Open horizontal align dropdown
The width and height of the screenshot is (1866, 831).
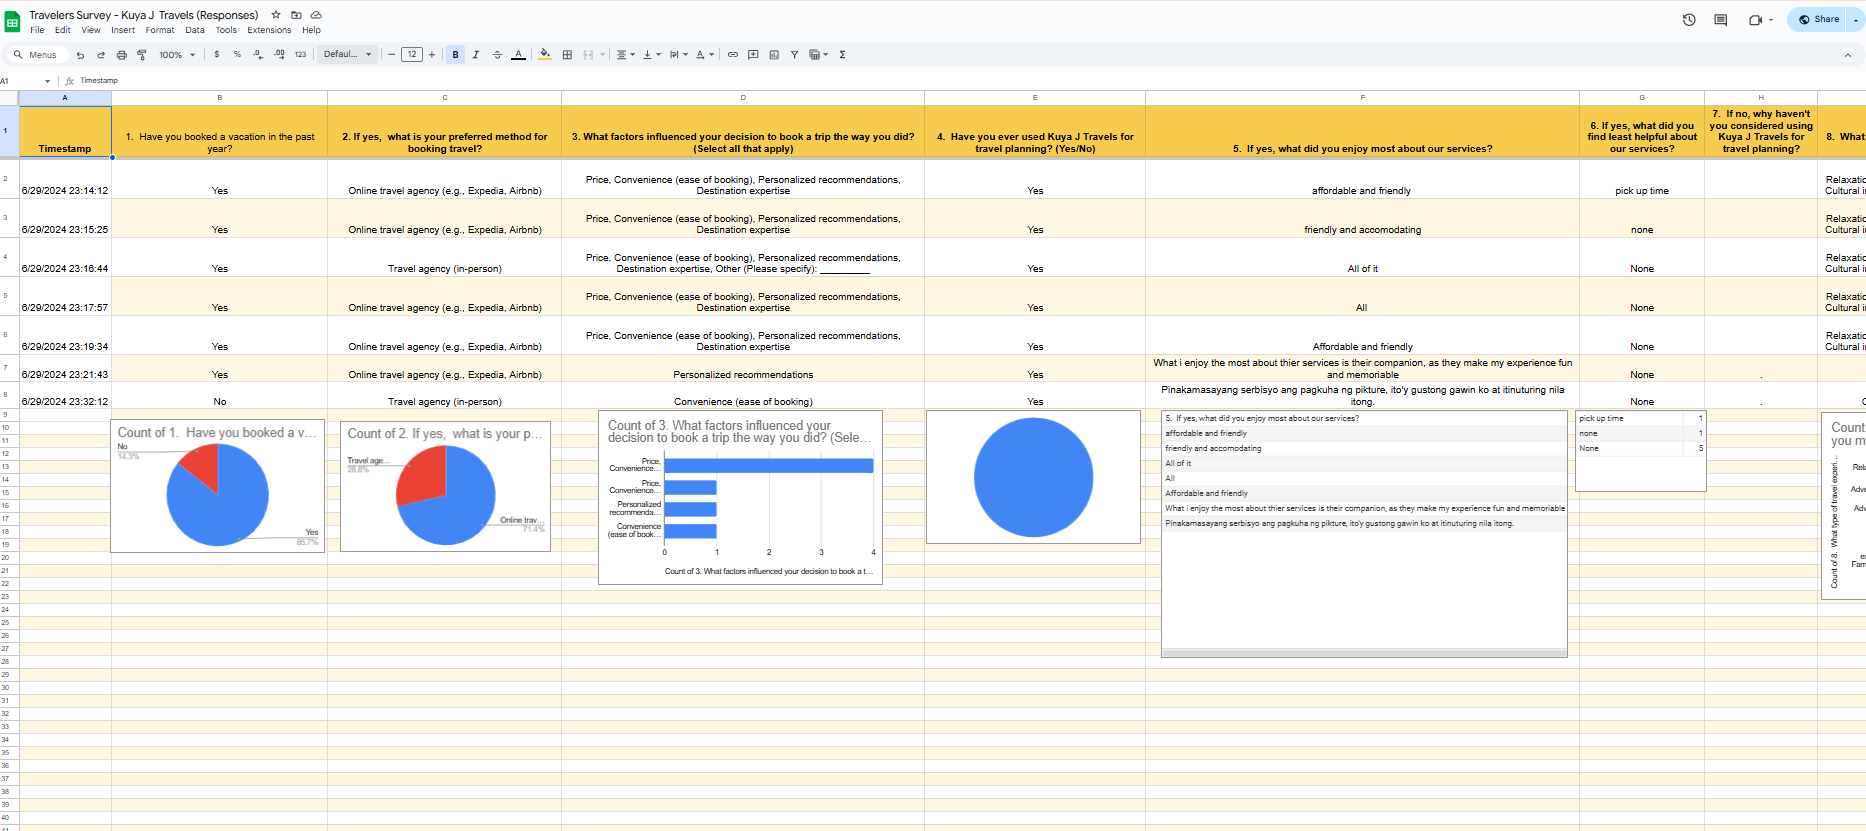point(625,55)
